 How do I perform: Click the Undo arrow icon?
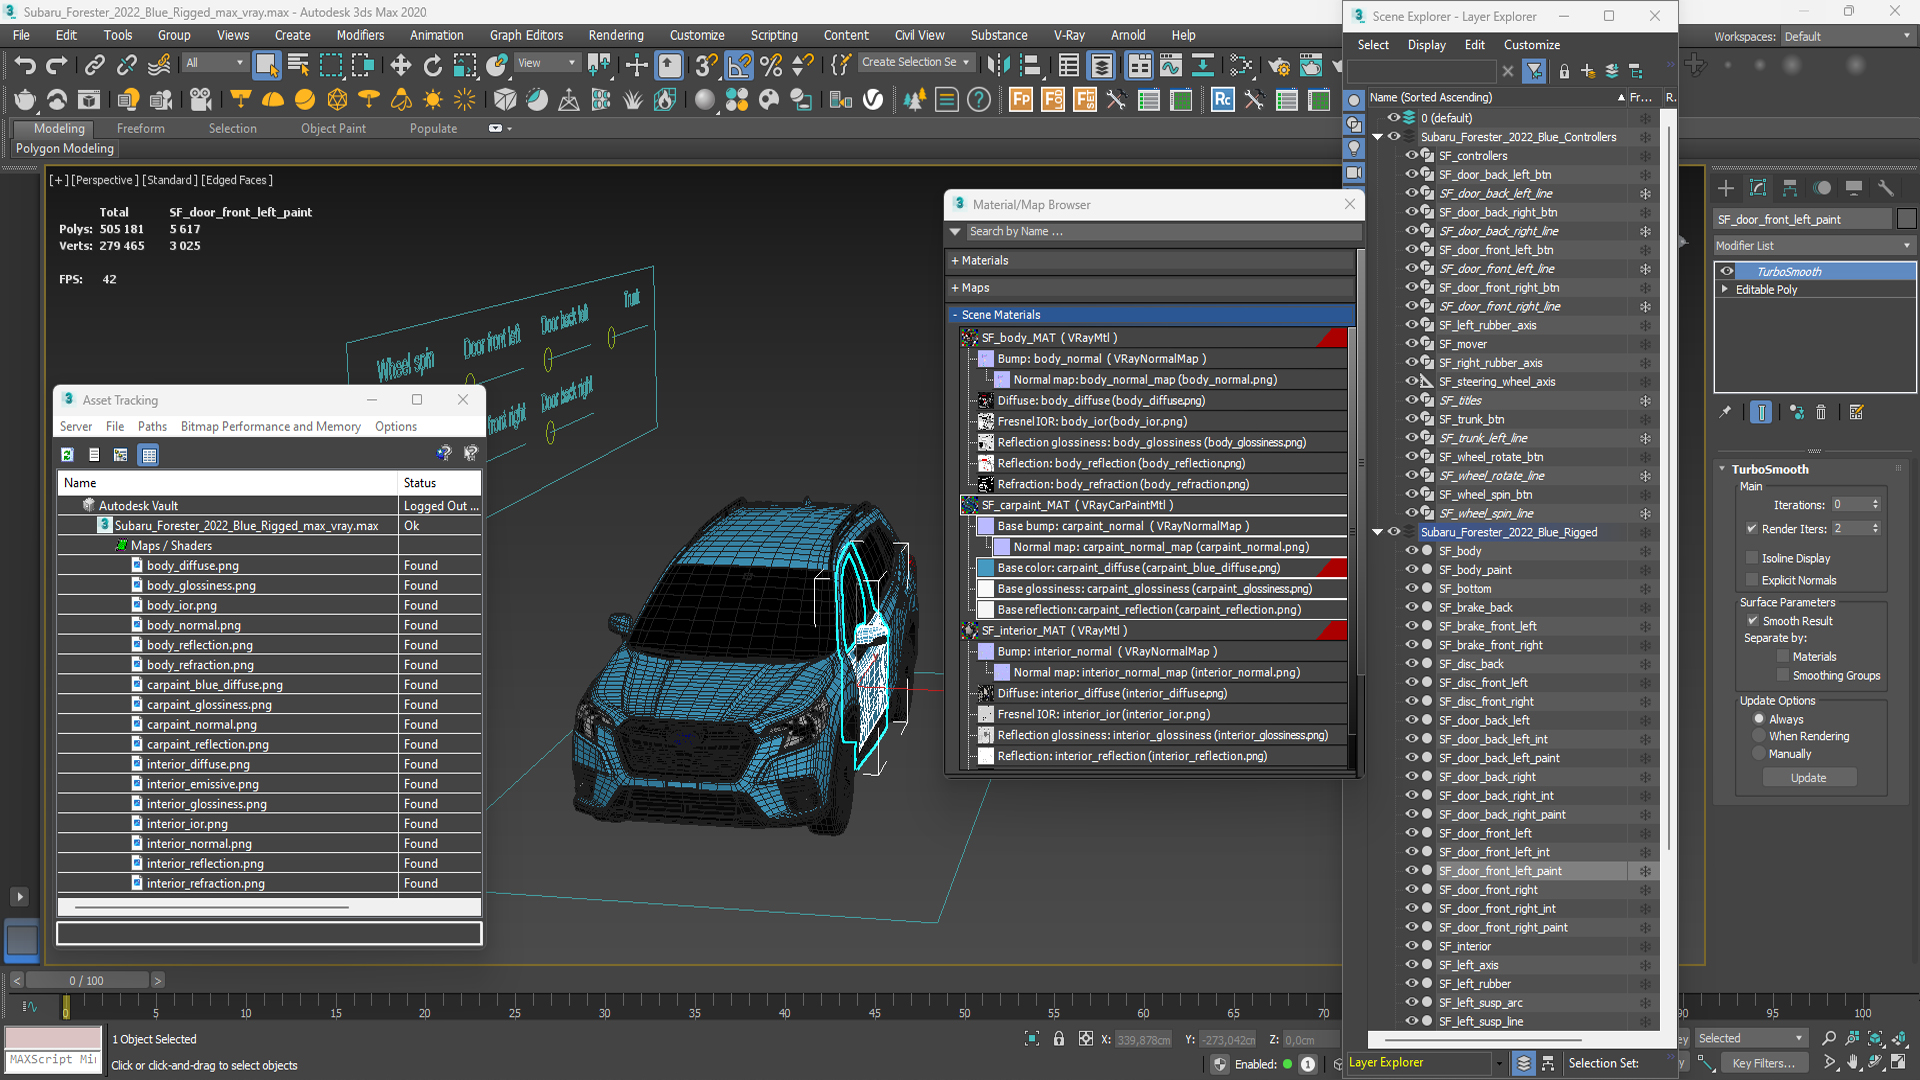click(x=25, y=66)
